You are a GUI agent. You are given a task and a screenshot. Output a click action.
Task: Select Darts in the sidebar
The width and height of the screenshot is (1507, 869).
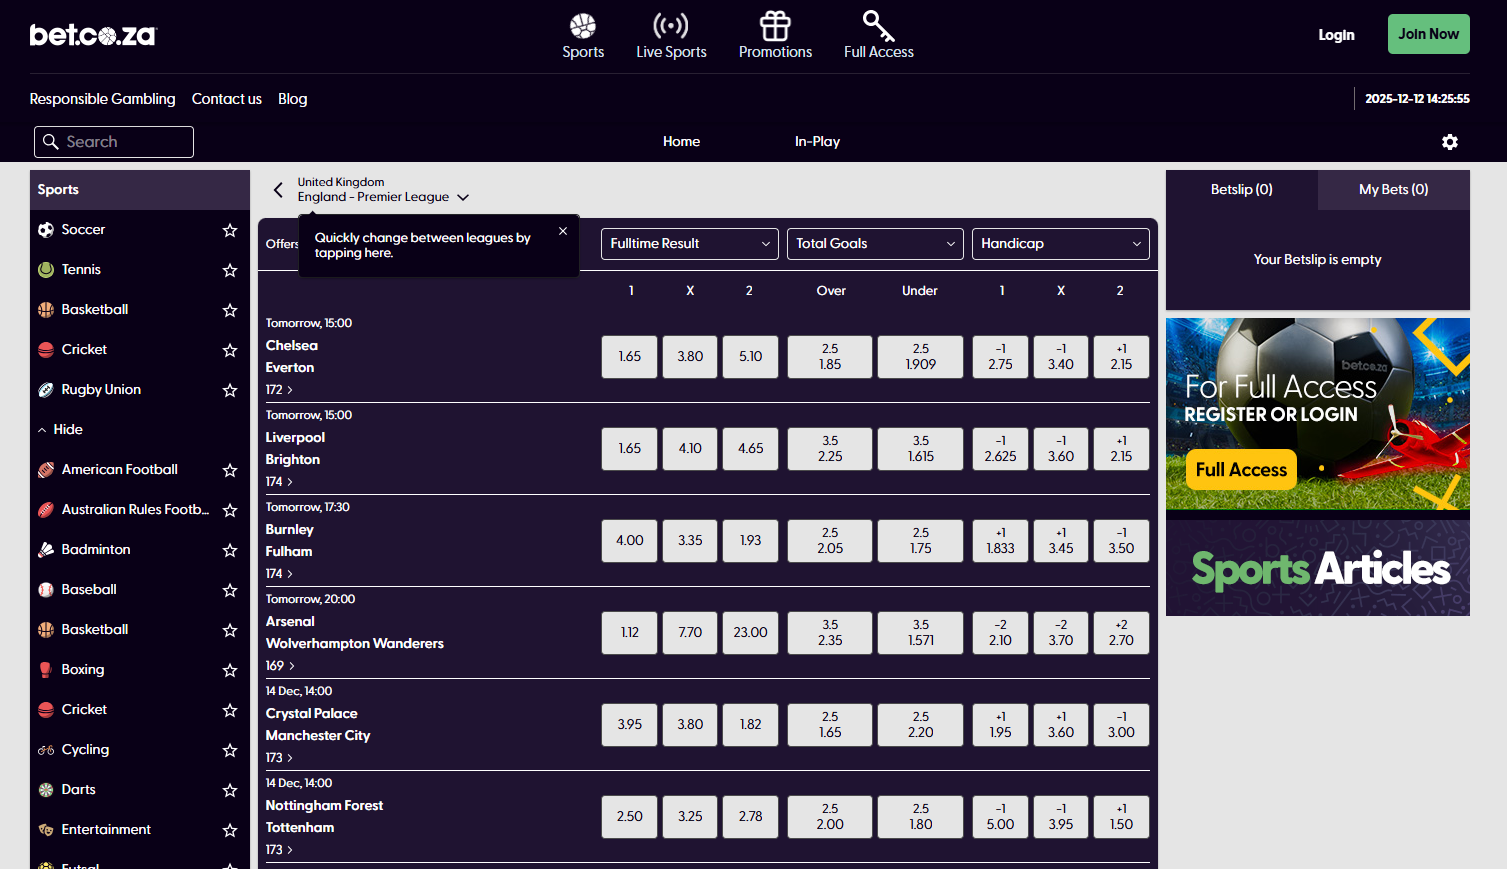[75, 789]
